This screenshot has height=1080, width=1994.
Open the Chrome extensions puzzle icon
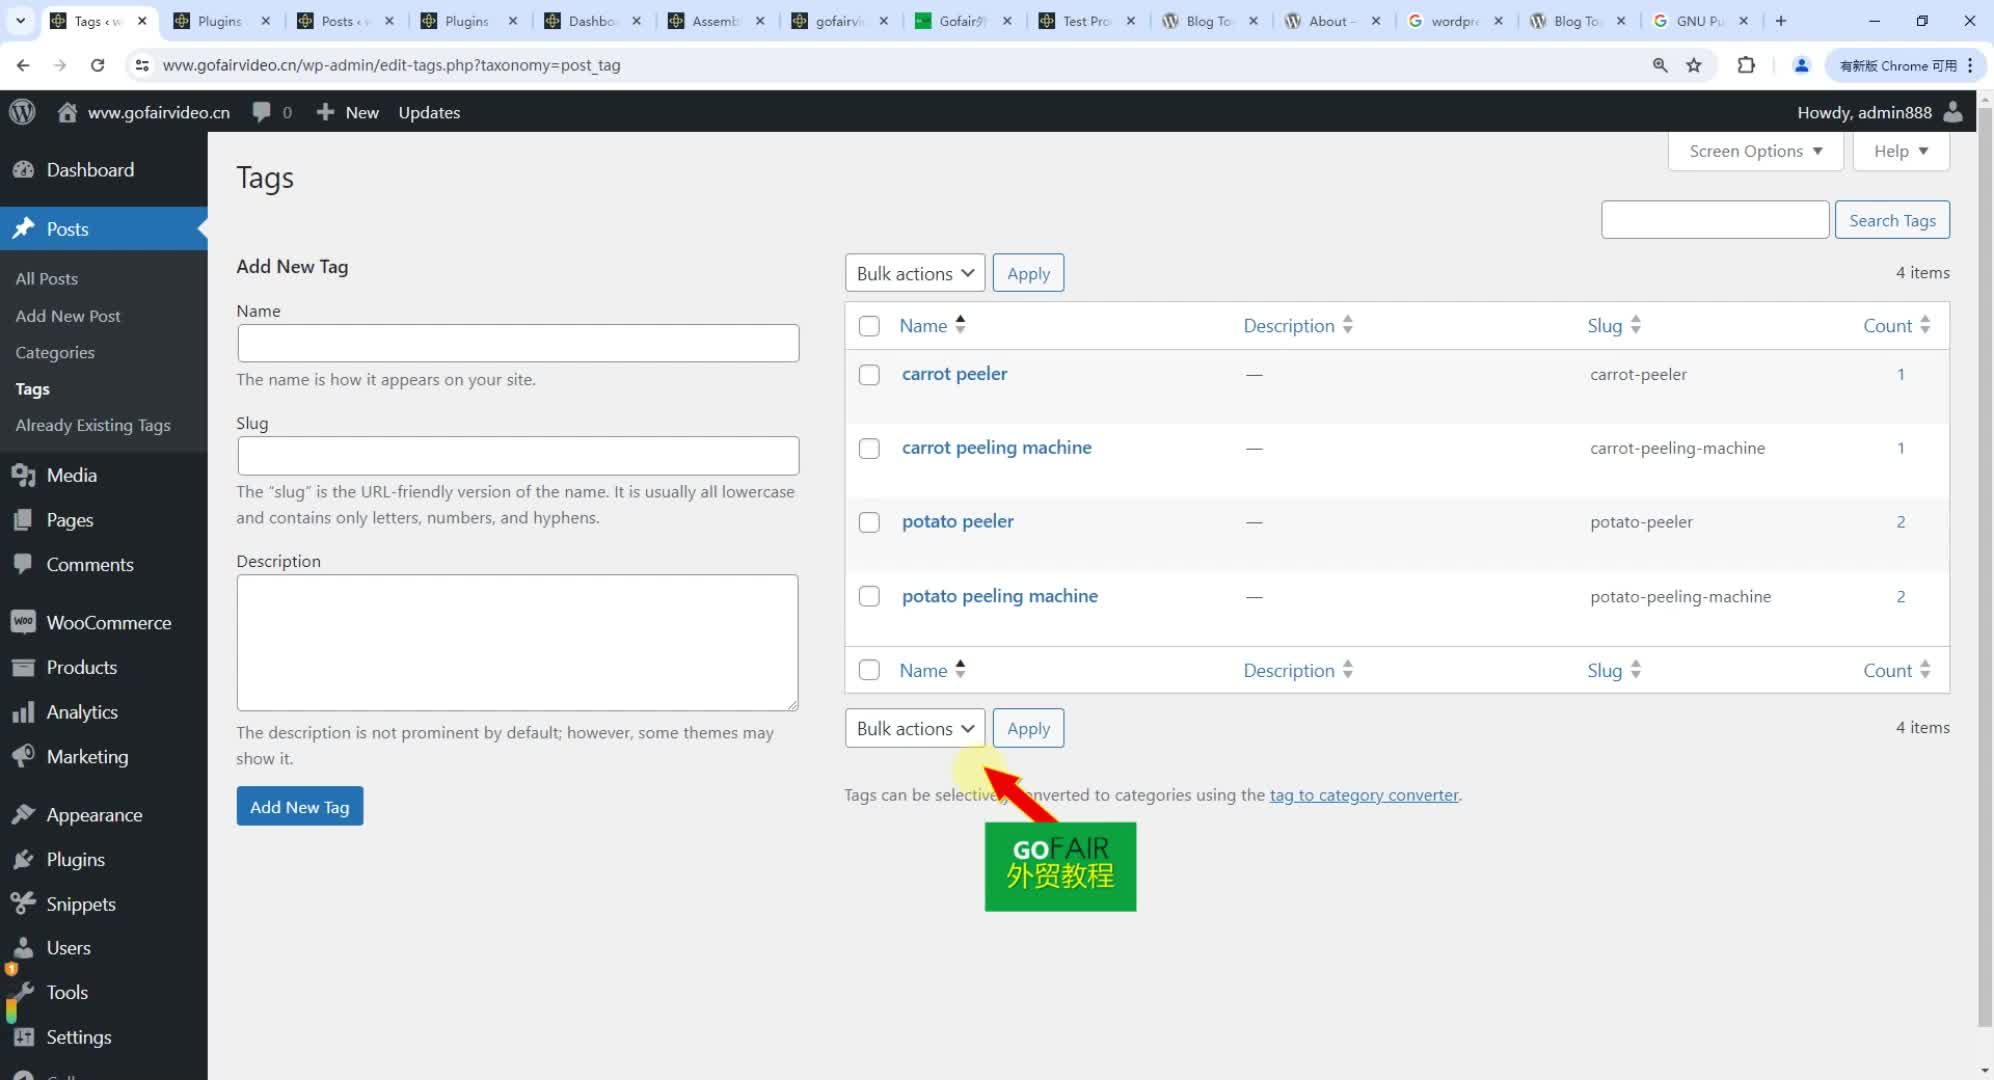click(1746, 65)
